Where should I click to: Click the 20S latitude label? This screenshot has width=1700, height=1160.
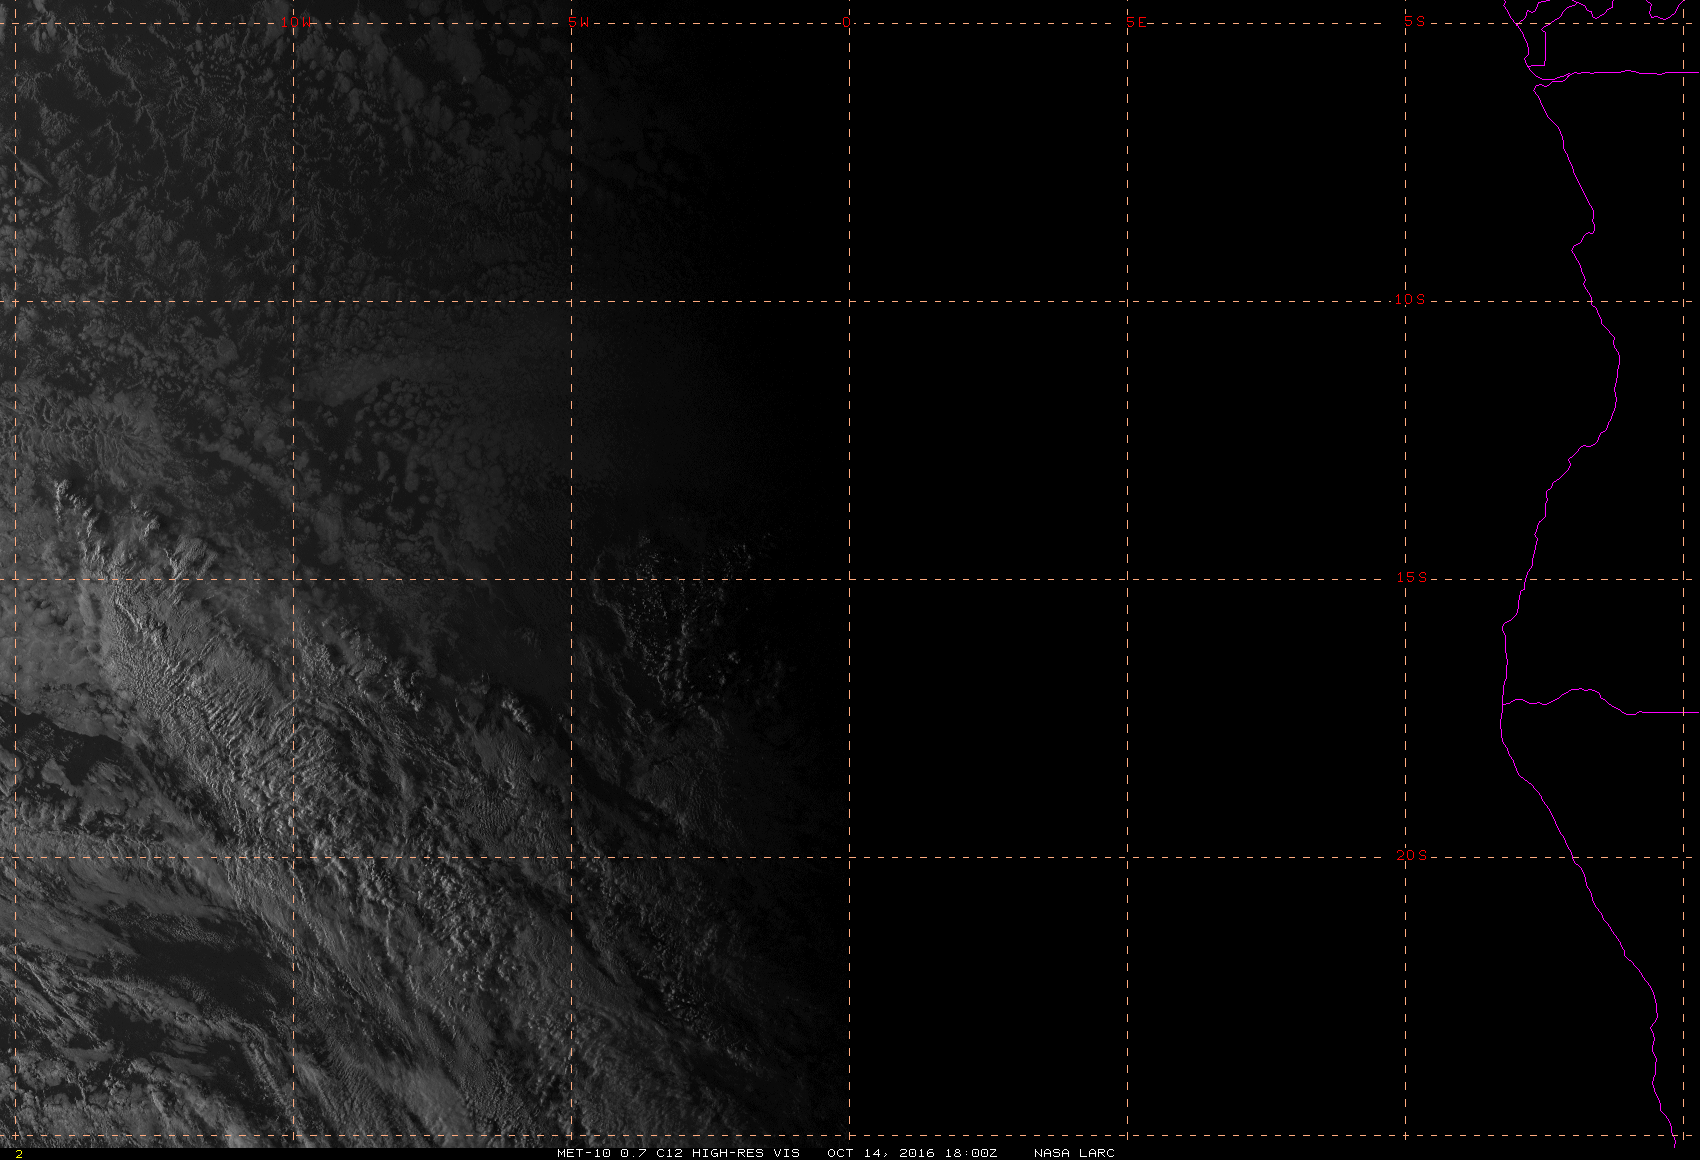click(x=1411, y=855)
